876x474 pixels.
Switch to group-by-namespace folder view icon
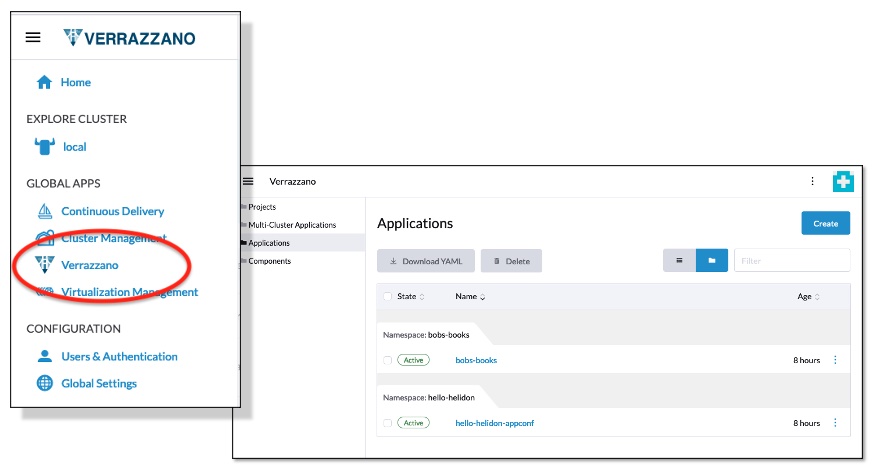tap(712, 260)
